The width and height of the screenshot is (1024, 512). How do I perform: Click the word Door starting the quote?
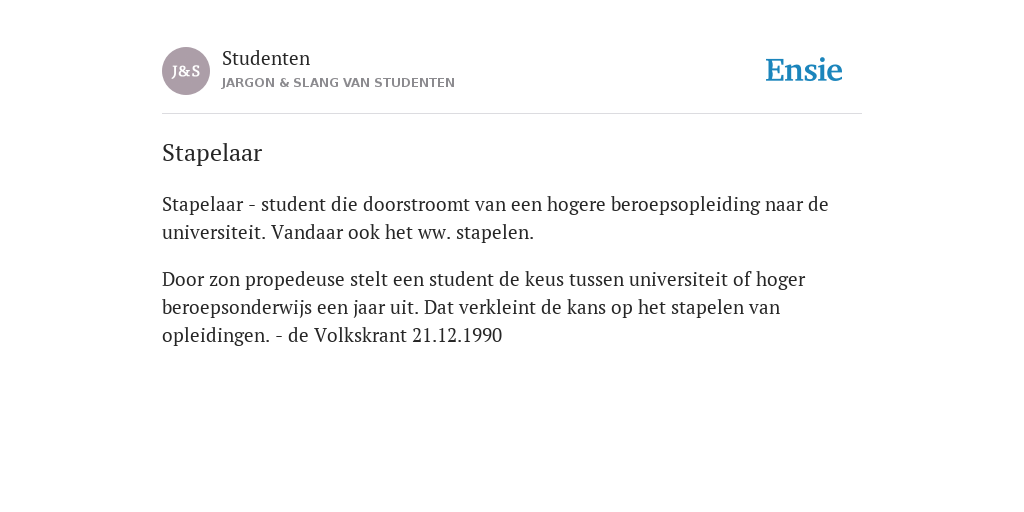183,280
